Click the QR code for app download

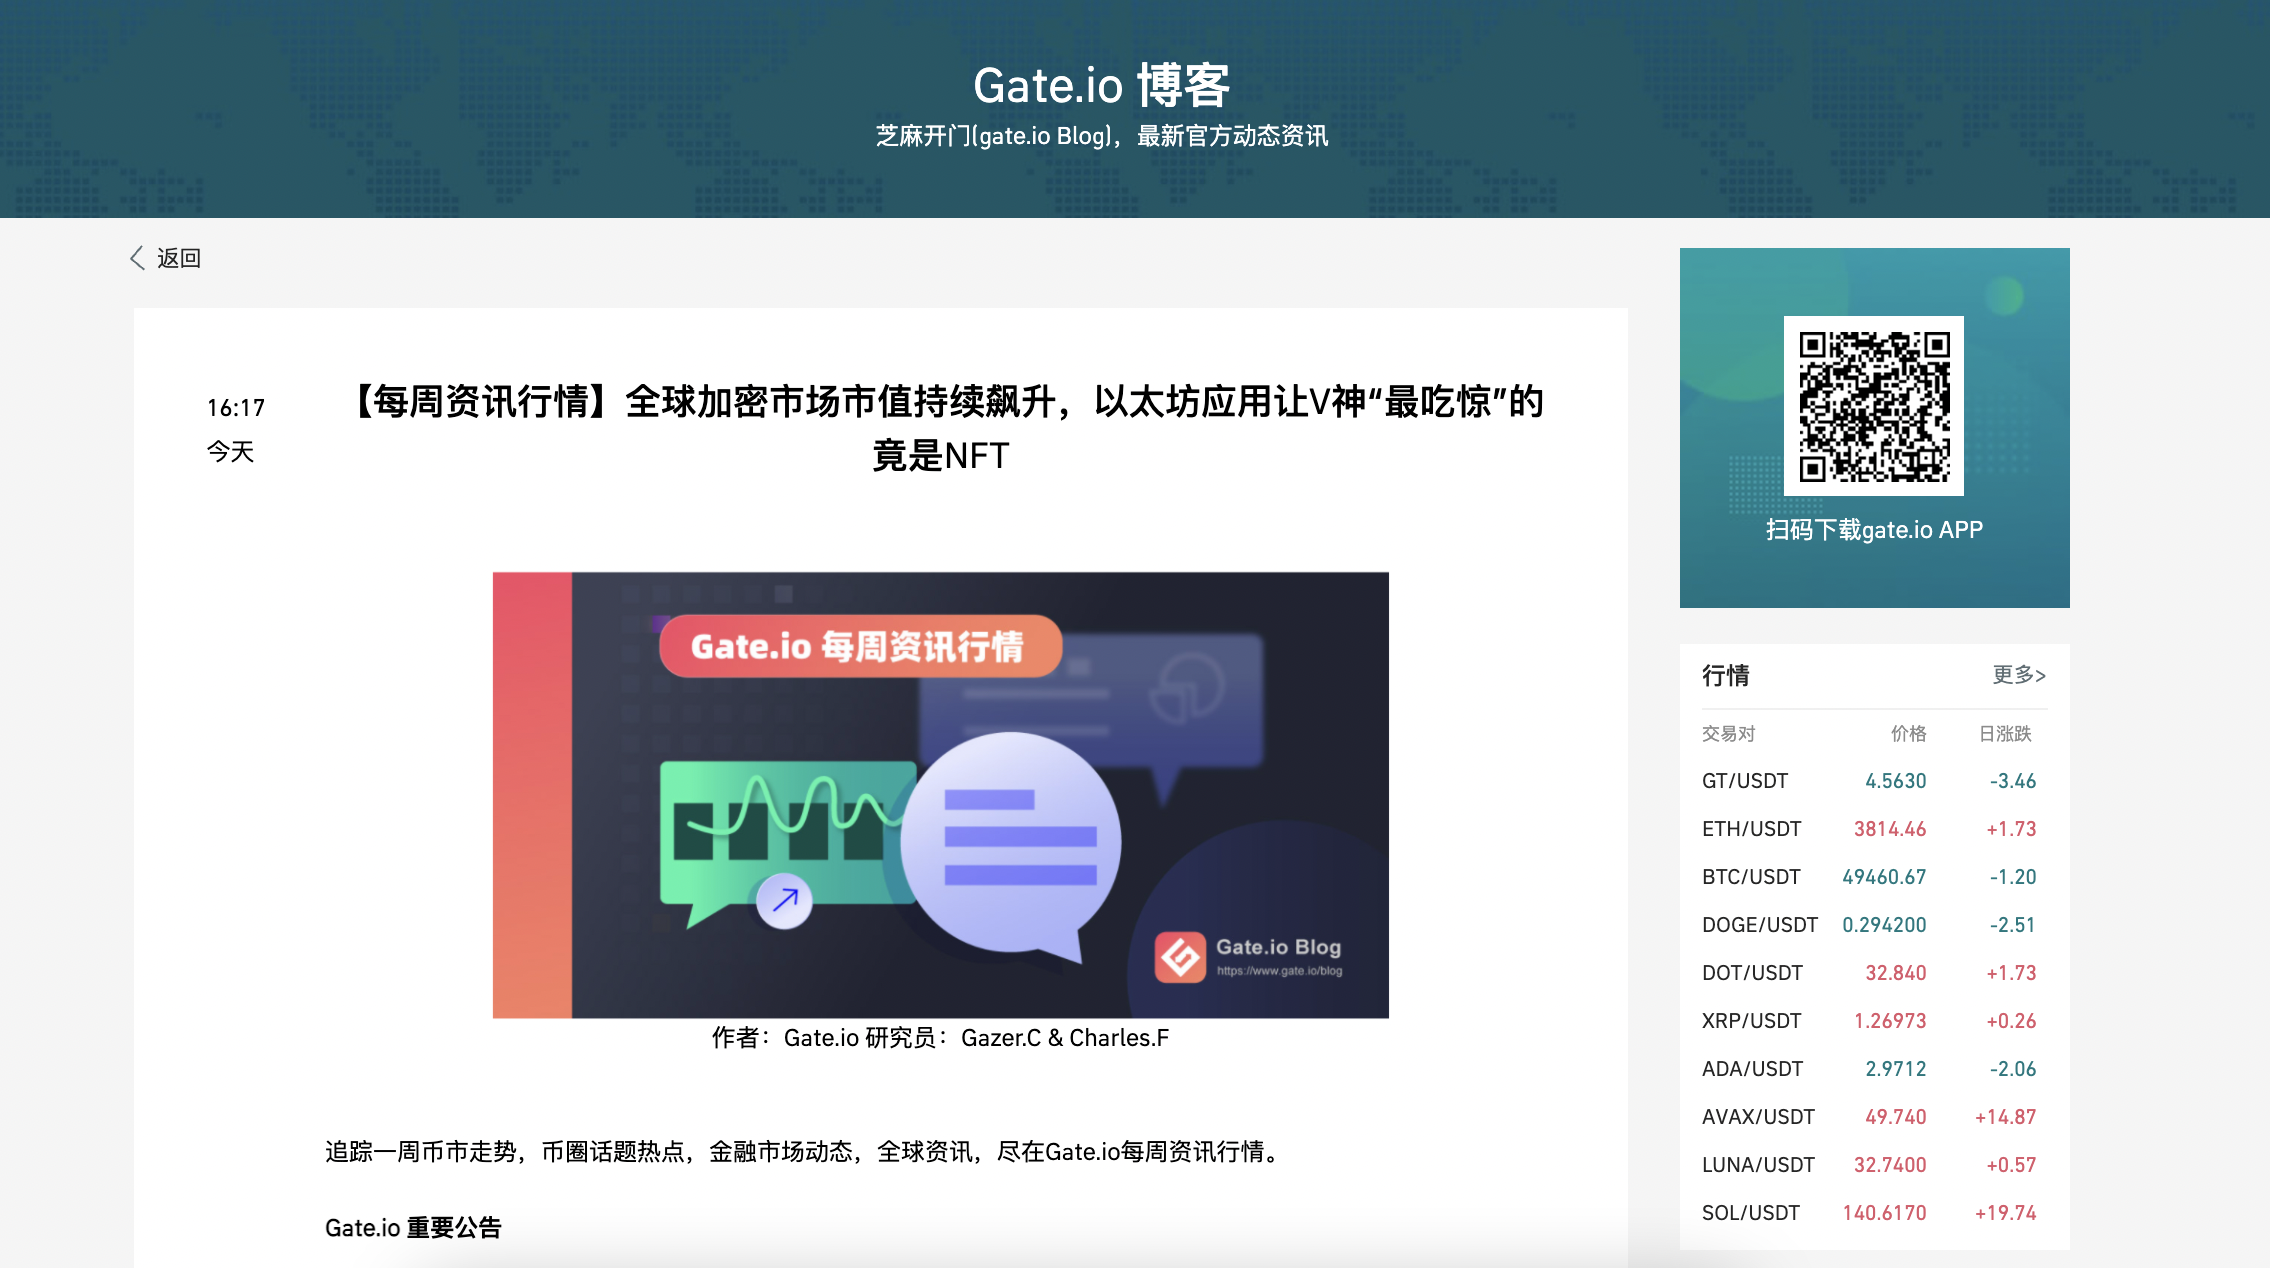[x=1873, y=405]
